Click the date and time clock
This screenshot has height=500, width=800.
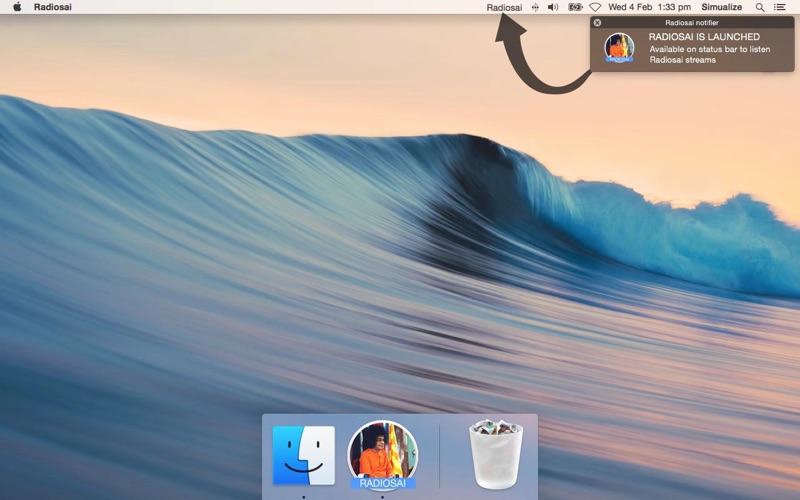649,7
